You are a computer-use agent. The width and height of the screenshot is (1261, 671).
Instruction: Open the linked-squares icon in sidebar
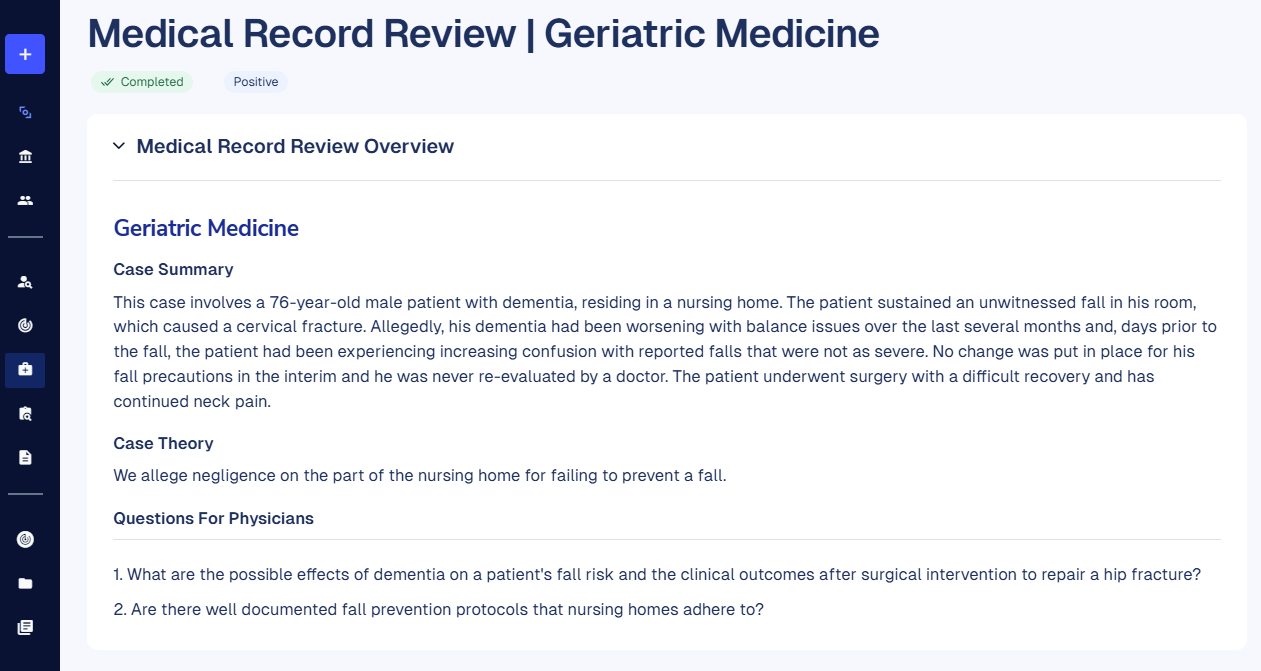pos(25,113)
